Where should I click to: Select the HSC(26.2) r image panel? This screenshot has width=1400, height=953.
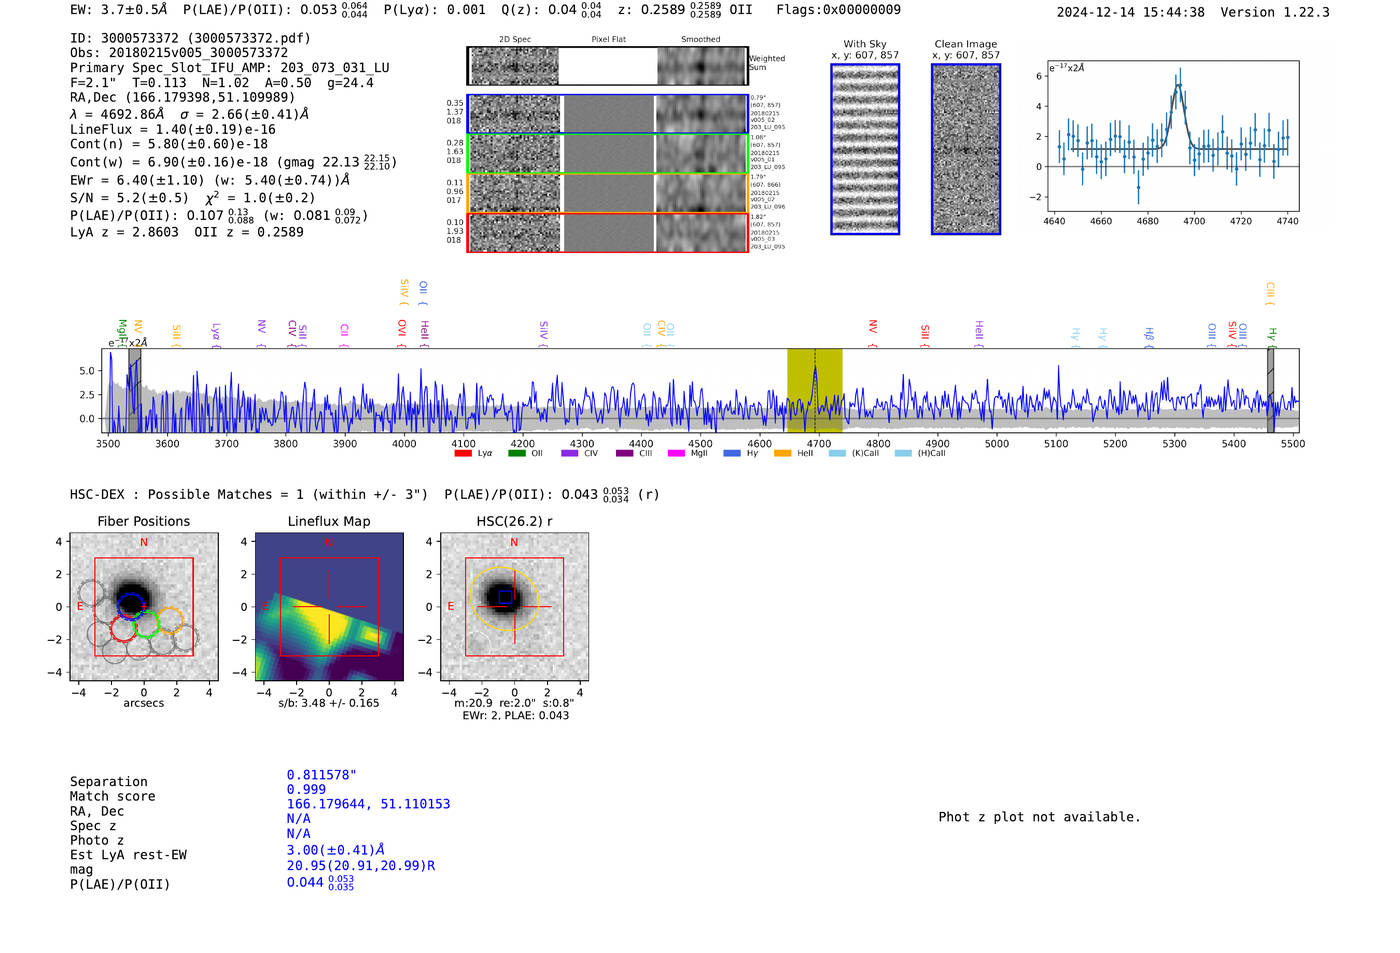pos(514,607)
